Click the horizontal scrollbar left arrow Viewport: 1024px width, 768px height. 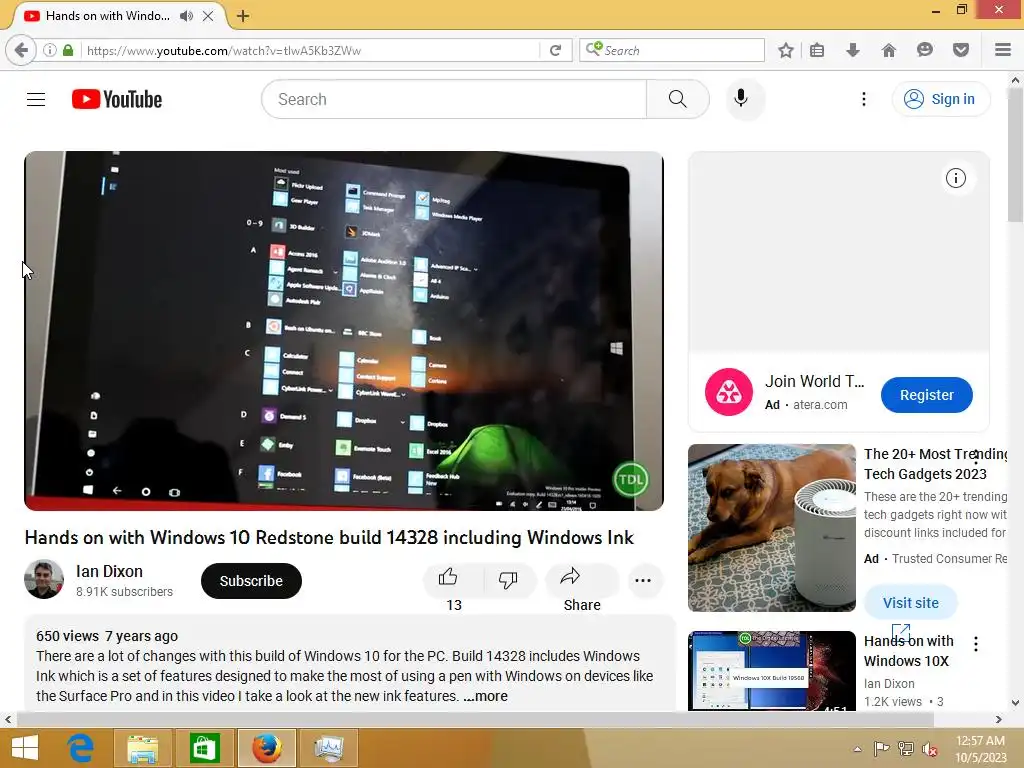[x=8, y=720]
